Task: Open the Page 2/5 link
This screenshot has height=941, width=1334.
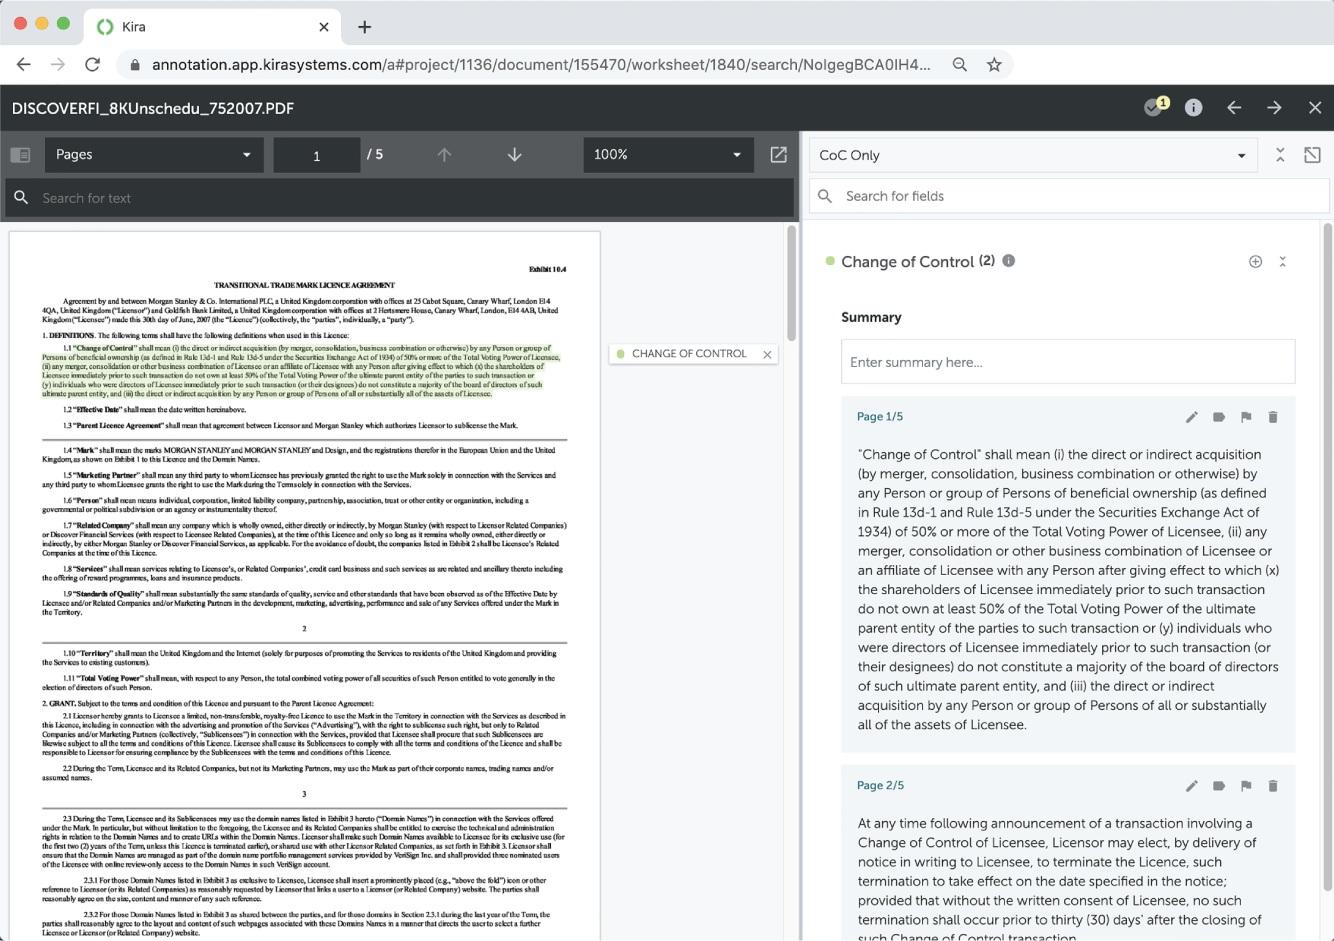Action: click(880, 786)
